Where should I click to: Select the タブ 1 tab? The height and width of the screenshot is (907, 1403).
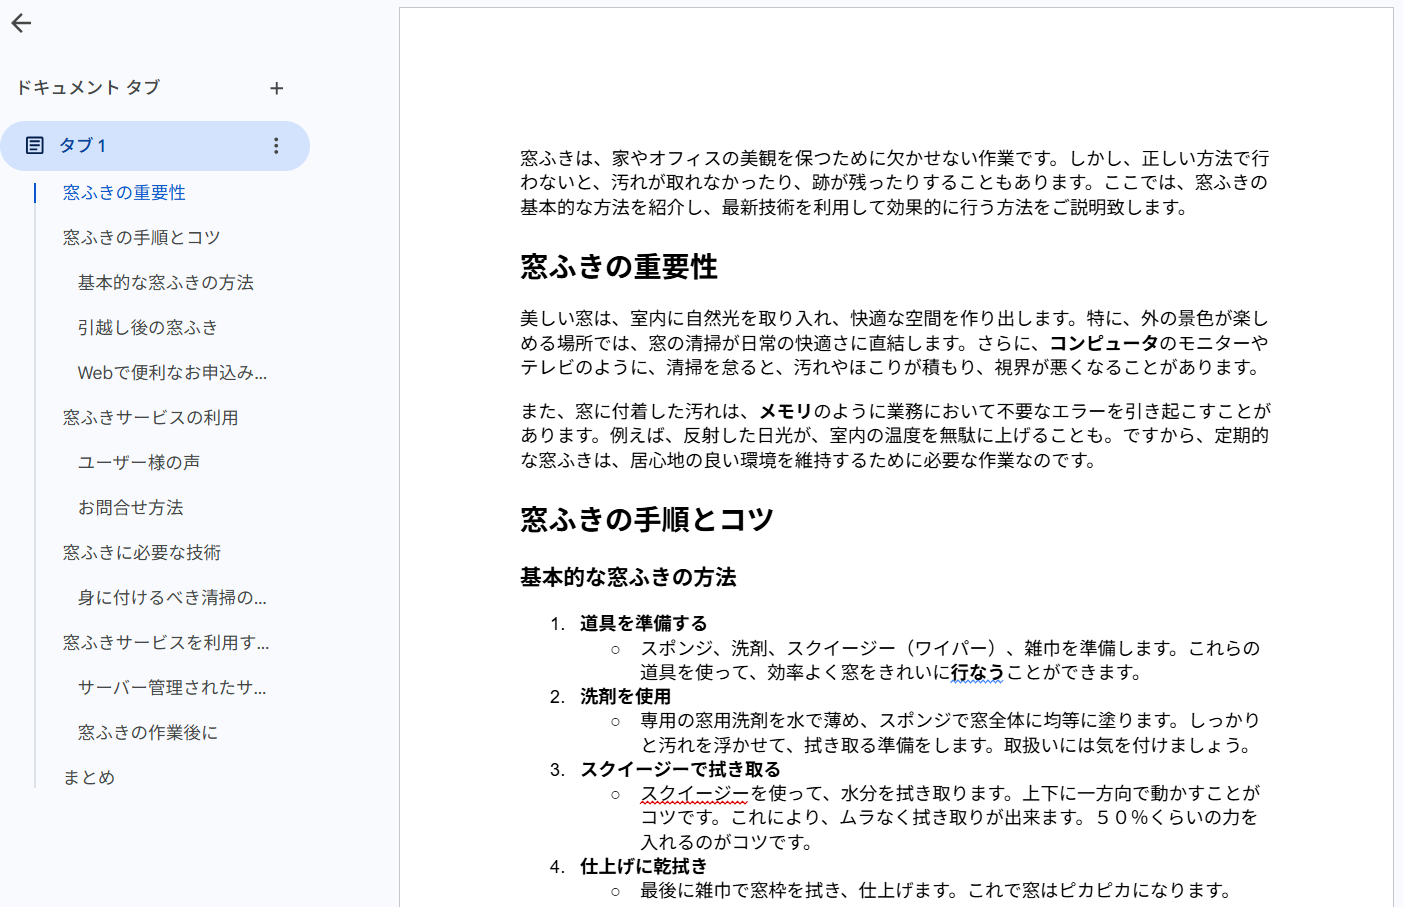click(x=155, y=146)
